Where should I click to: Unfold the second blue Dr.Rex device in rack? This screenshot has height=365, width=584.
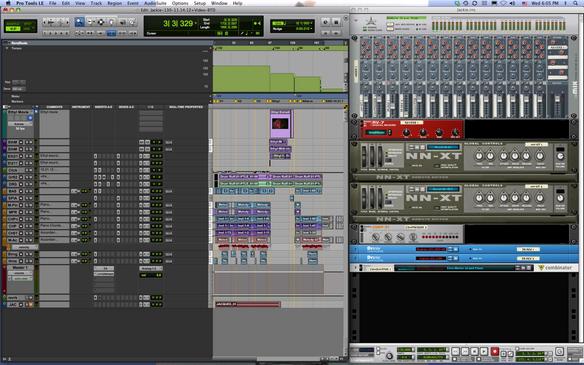tap(356, 258)
